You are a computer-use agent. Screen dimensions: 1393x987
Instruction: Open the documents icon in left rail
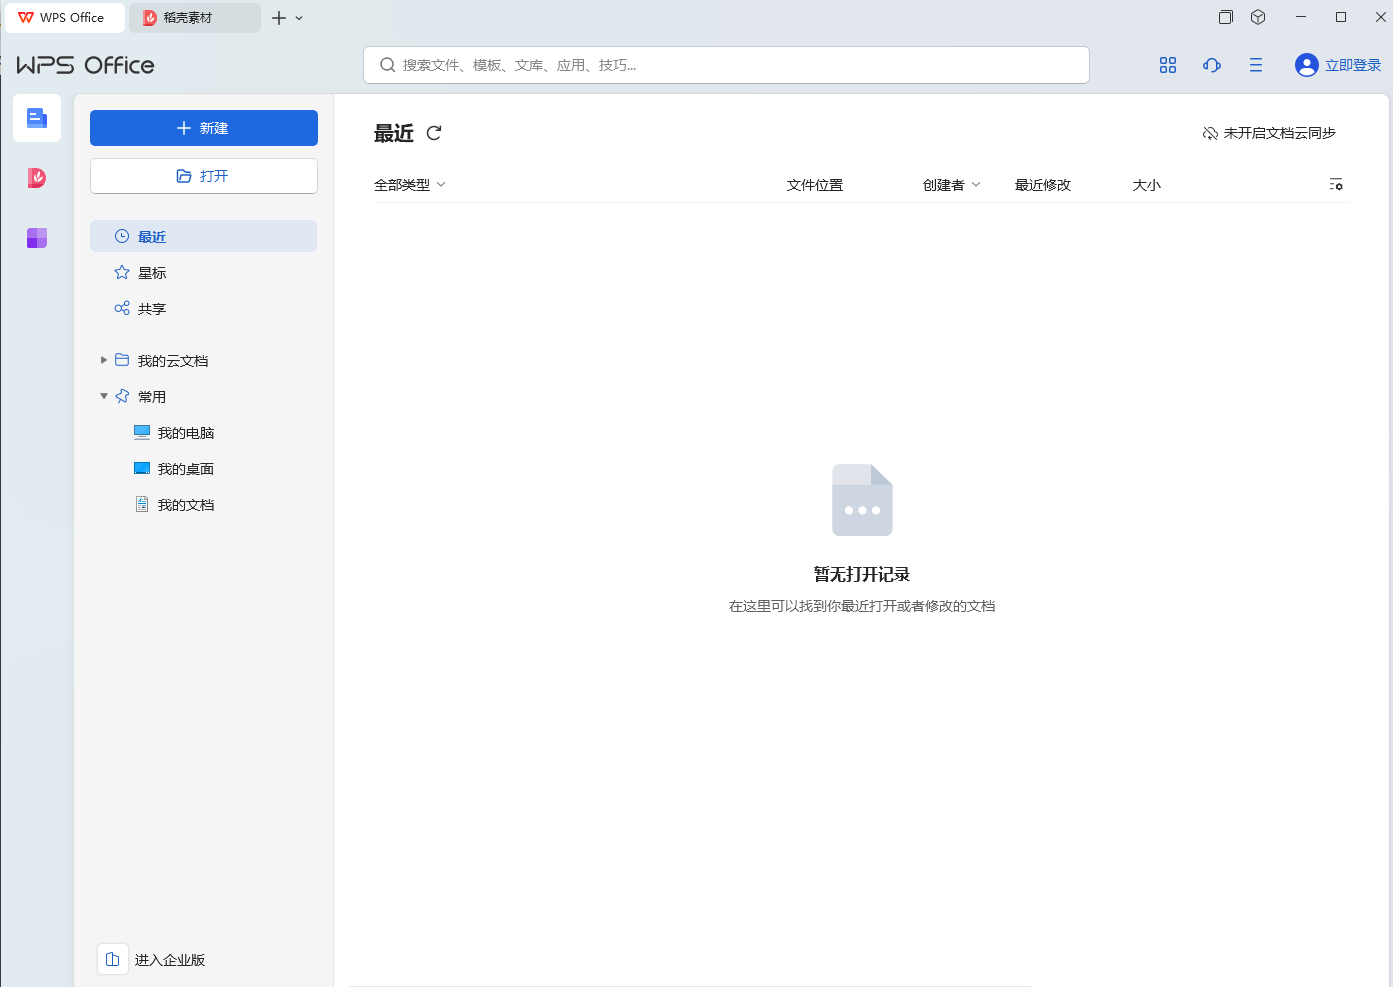click(x=37, y=118)
